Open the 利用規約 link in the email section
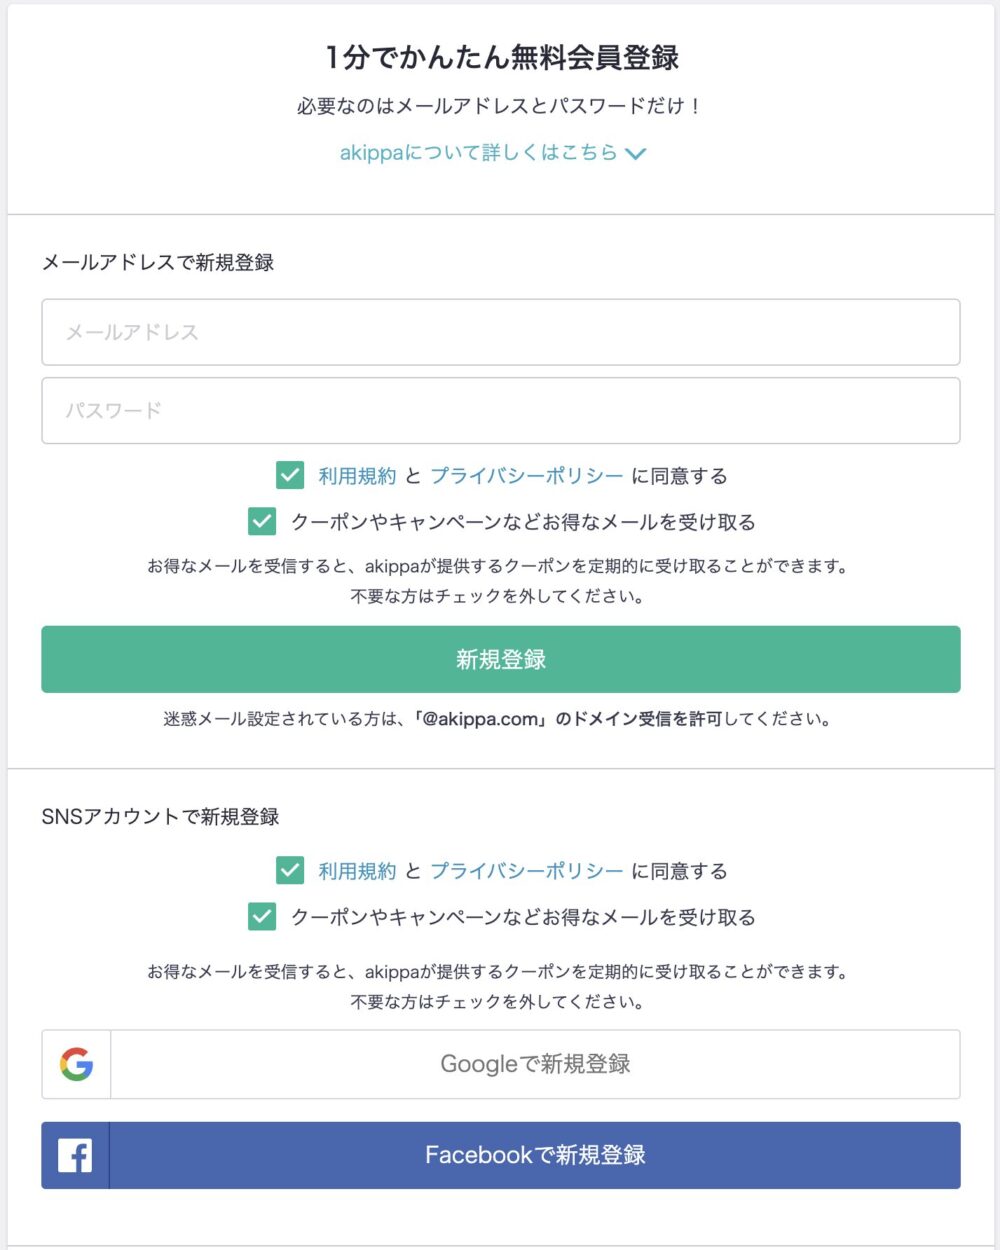This screenshot has width=1000, height=1250. pos(354,476)
